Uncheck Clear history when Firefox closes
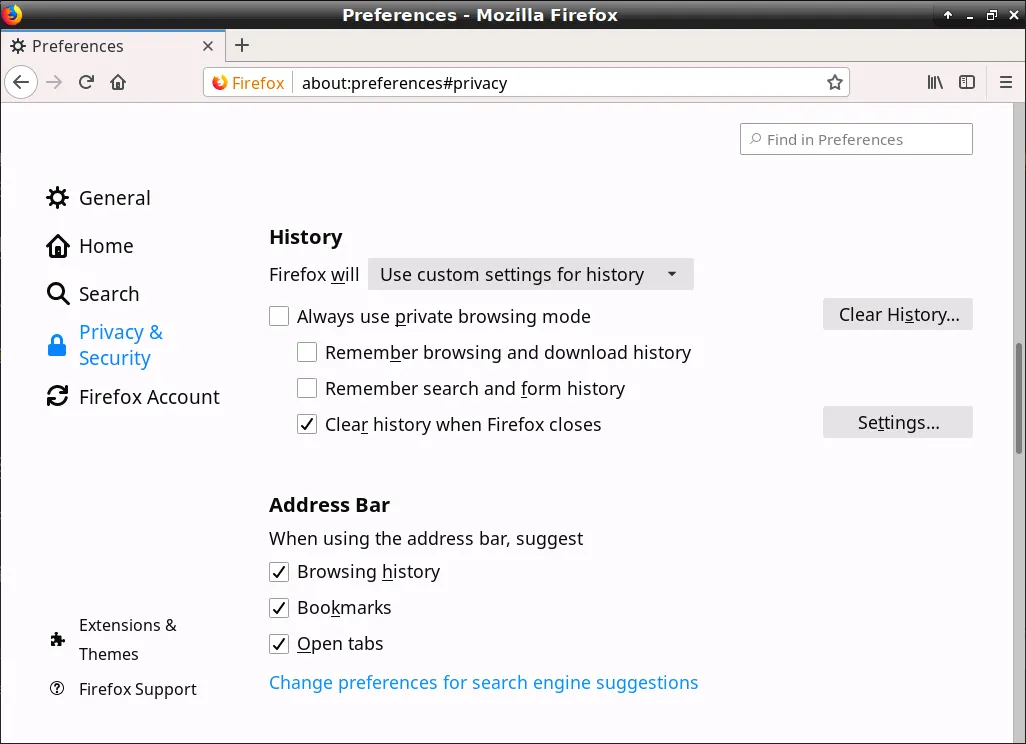Viewport: 1026px width, 744px height. (307, 424)
